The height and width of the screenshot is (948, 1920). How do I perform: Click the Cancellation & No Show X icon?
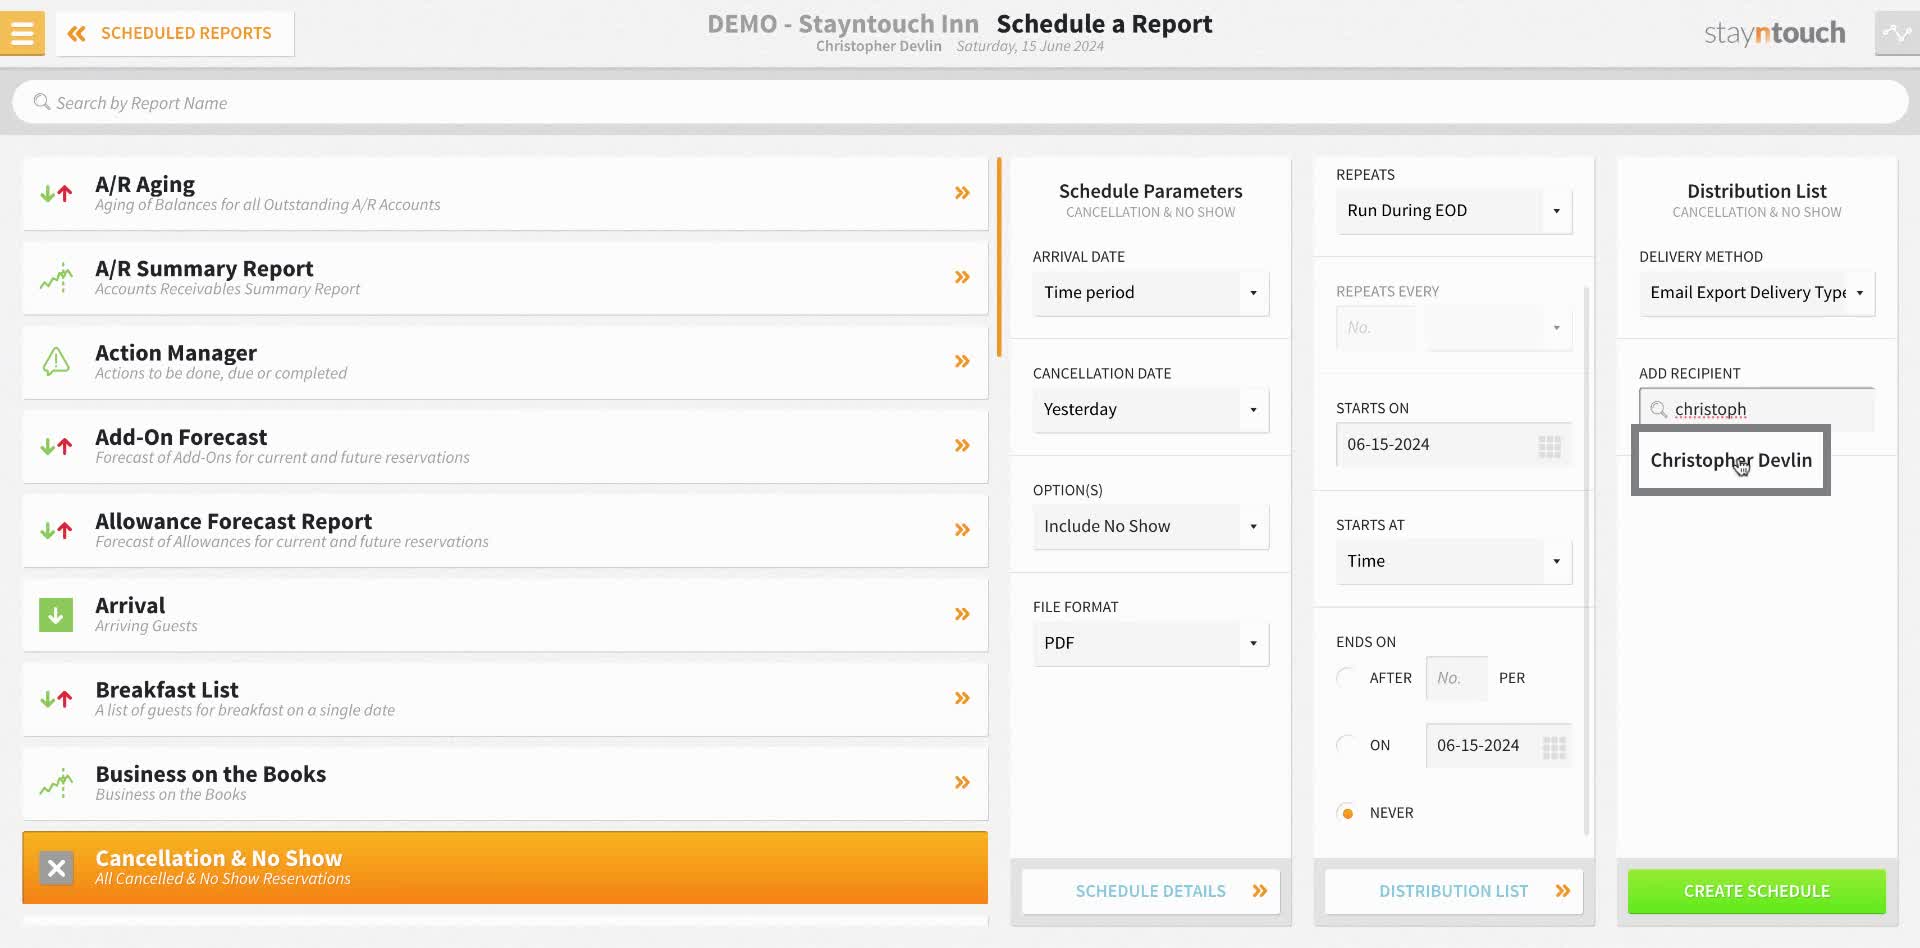click(57, 868)
